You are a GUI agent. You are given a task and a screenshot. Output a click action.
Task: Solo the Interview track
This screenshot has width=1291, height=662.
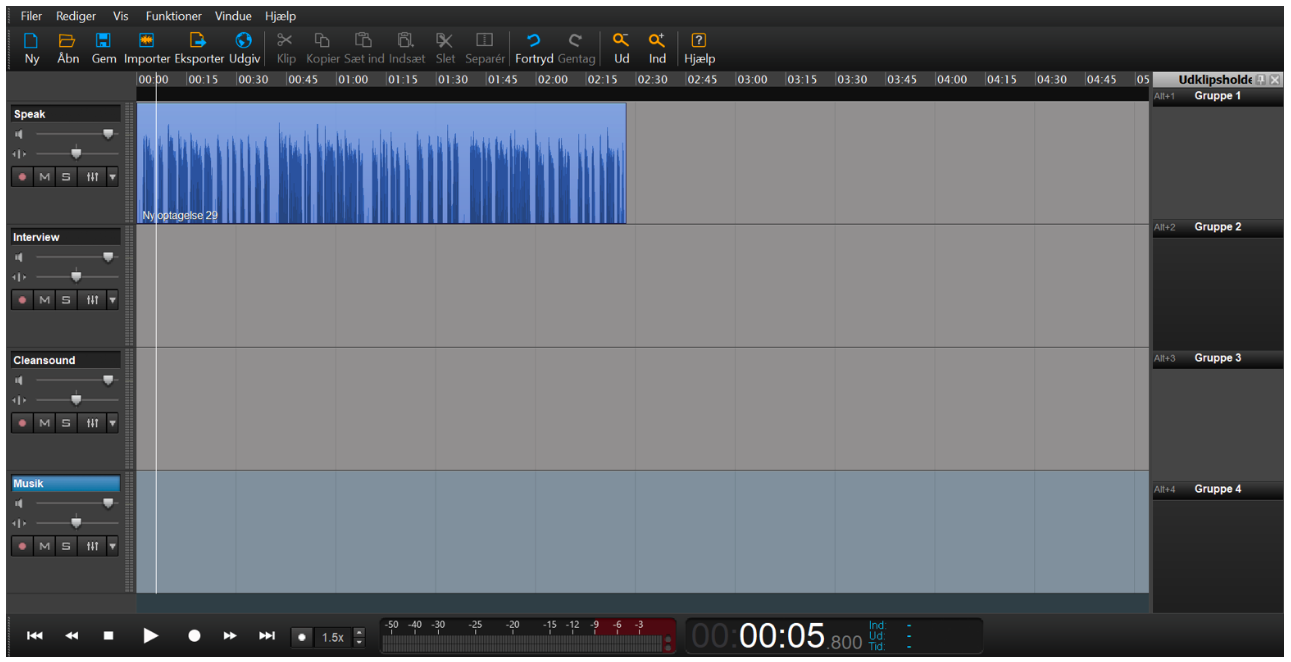pyautogui.click(x=66, y=300)
